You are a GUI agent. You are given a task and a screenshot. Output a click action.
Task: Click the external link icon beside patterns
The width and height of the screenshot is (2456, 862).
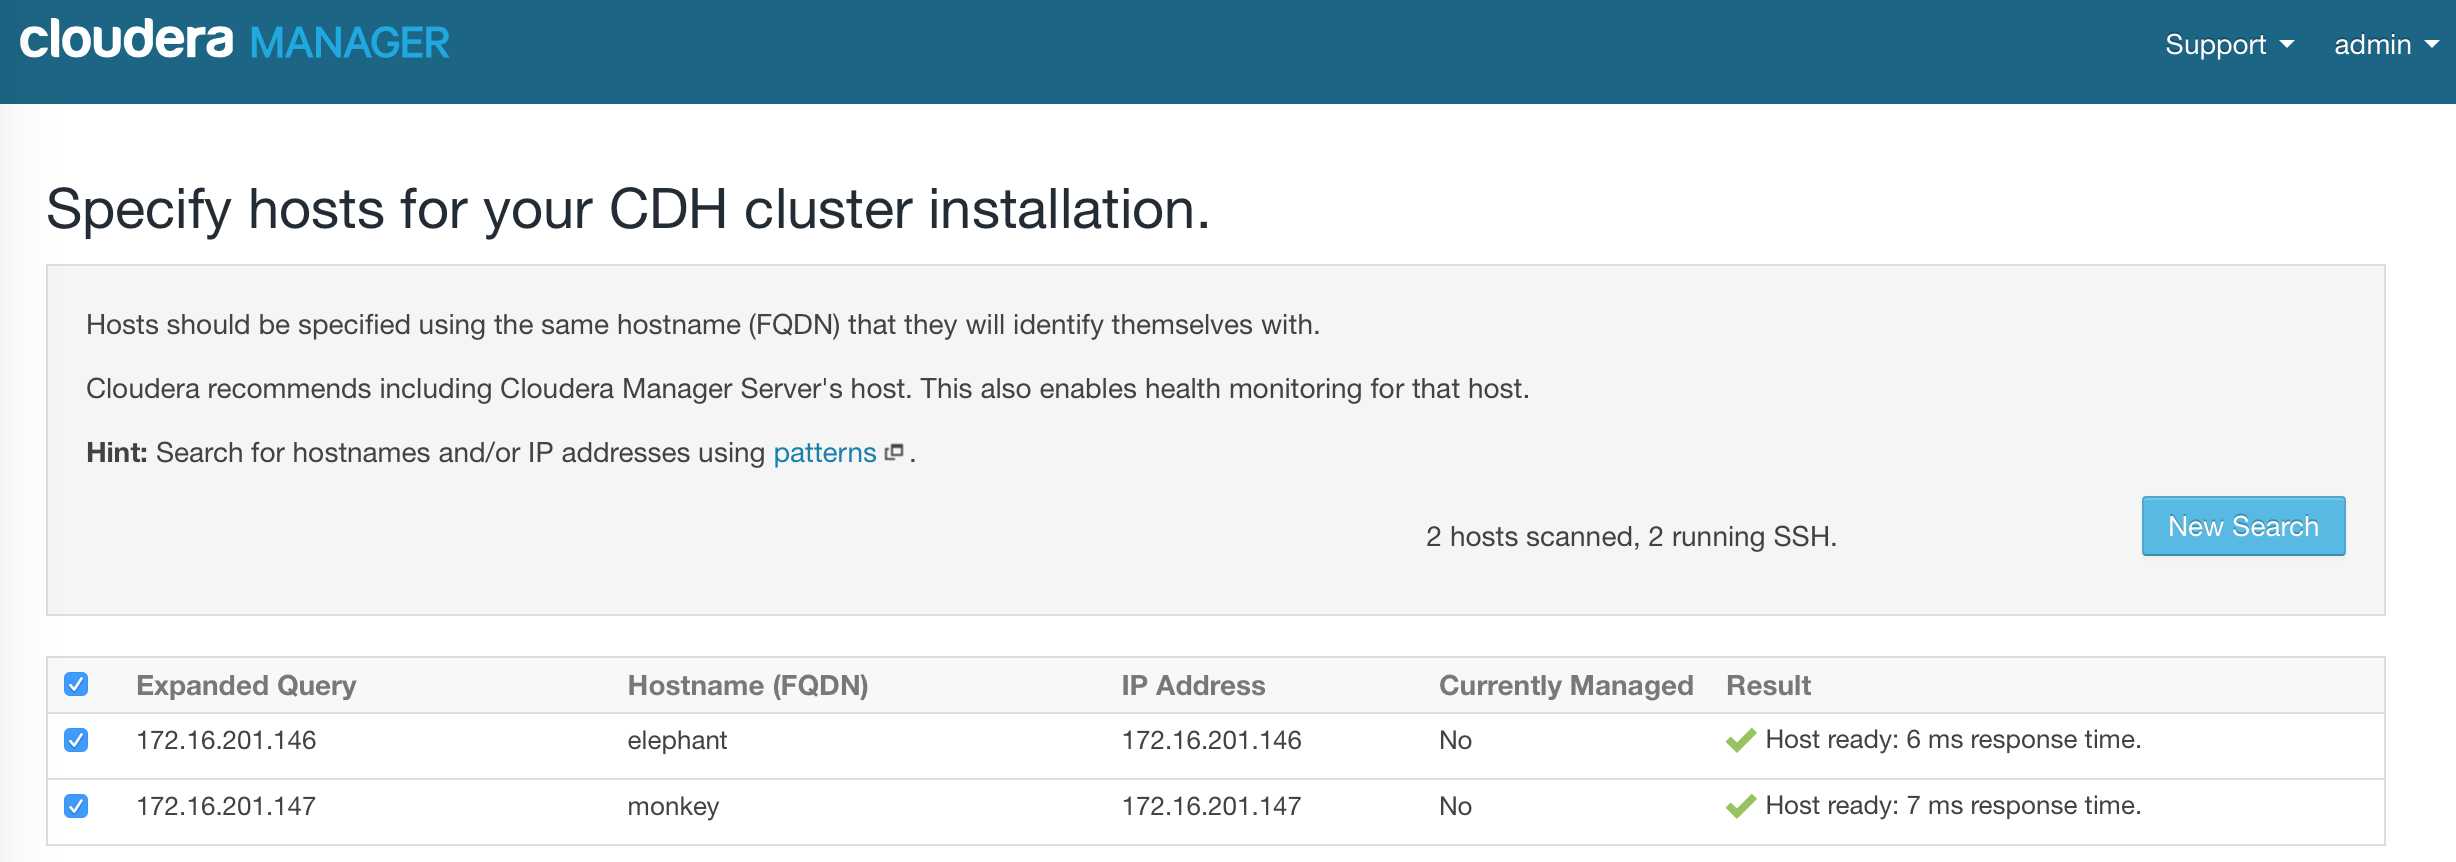click(x=894, y=452)
